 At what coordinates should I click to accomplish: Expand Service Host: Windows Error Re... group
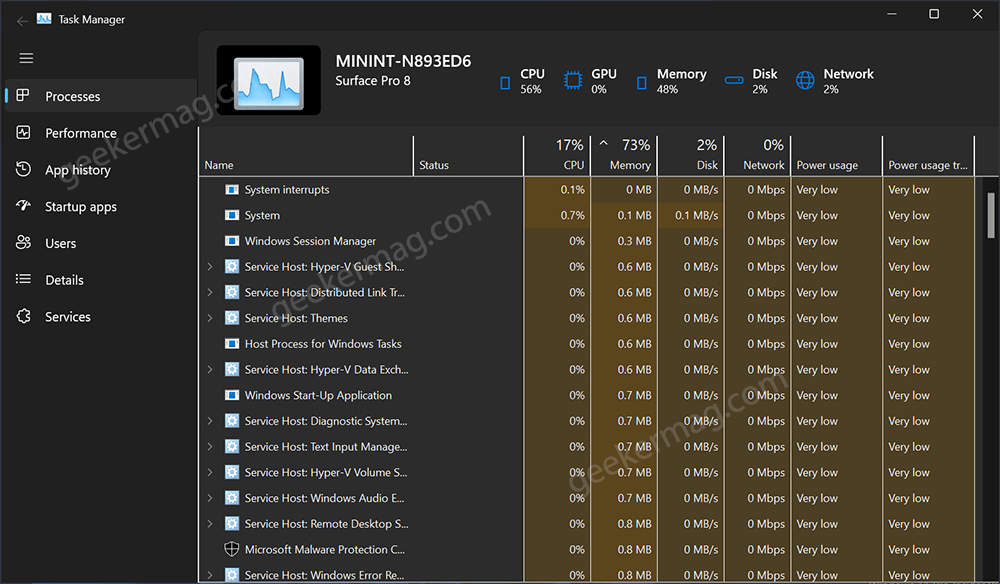click(x=210, y=574)
